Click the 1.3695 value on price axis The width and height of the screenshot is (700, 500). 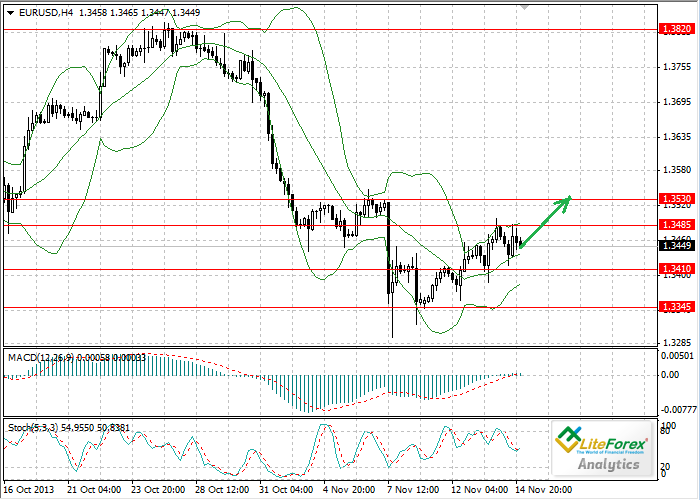677,102
